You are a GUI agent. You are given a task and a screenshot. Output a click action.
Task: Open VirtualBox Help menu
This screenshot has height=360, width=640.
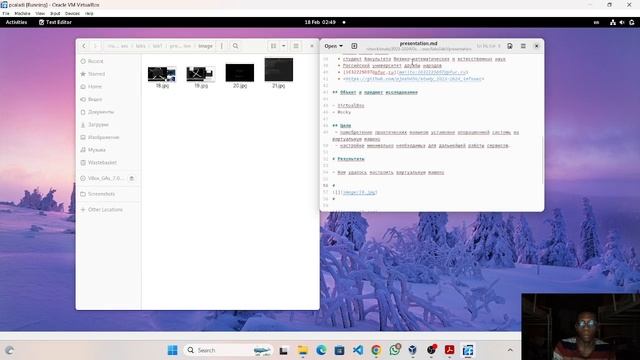[89, 13]
